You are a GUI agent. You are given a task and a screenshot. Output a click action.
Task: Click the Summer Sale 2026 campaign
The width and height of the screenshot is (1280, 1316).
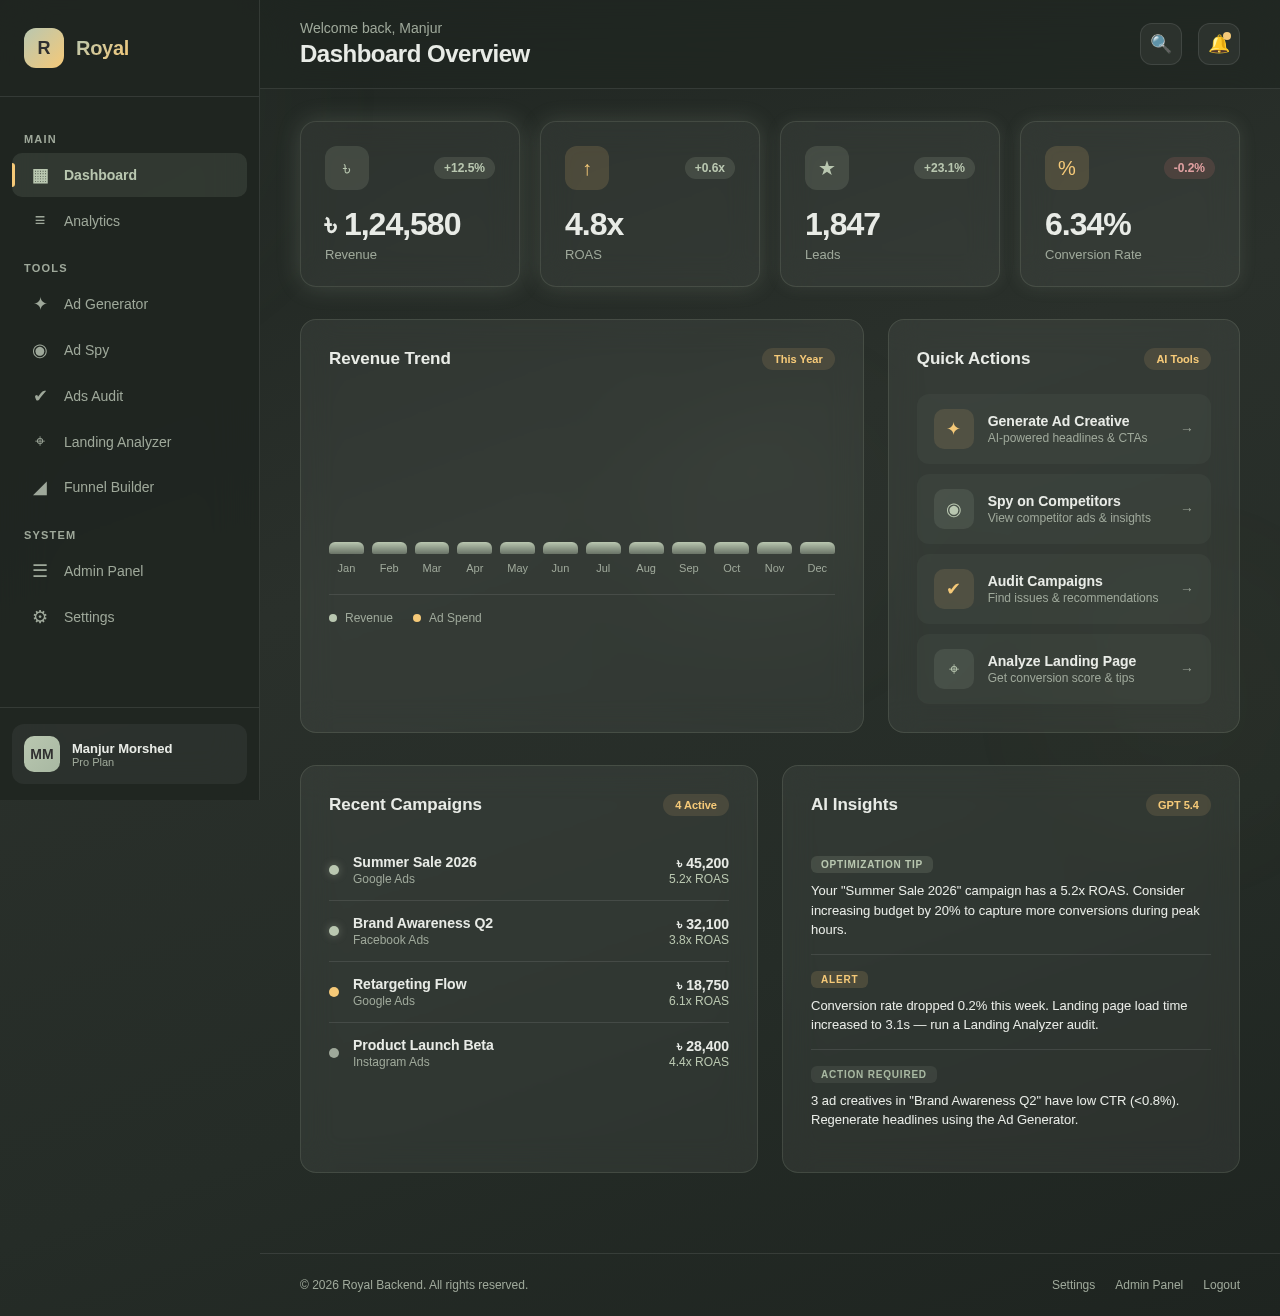[529, 870]
